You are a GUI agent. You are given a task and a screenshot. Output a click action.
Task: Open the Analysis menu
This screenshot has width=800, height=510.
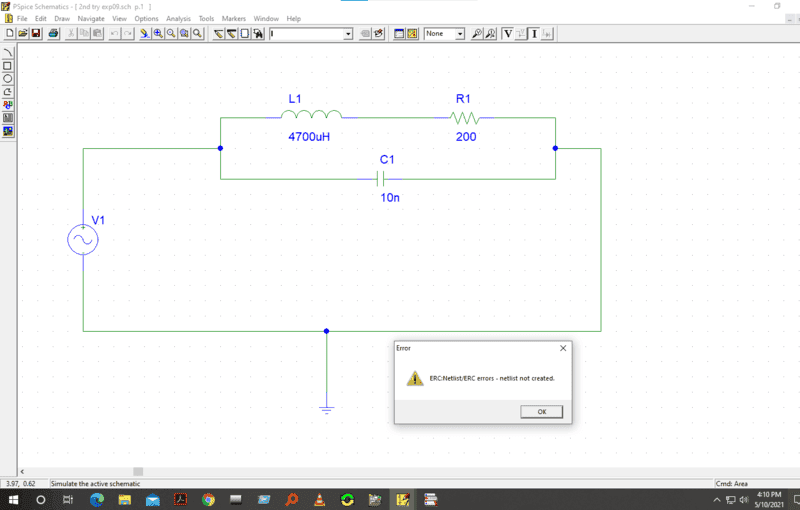pos(178,18)
